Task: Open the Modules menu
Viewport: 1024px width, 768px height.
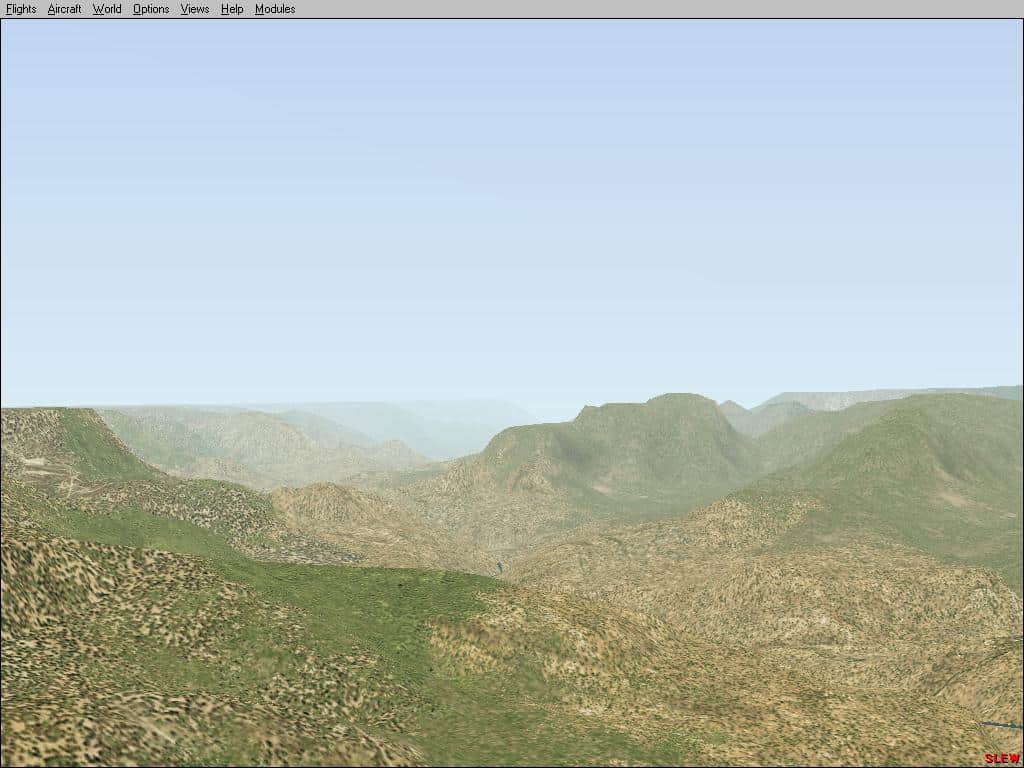Action: click(275, 9)
